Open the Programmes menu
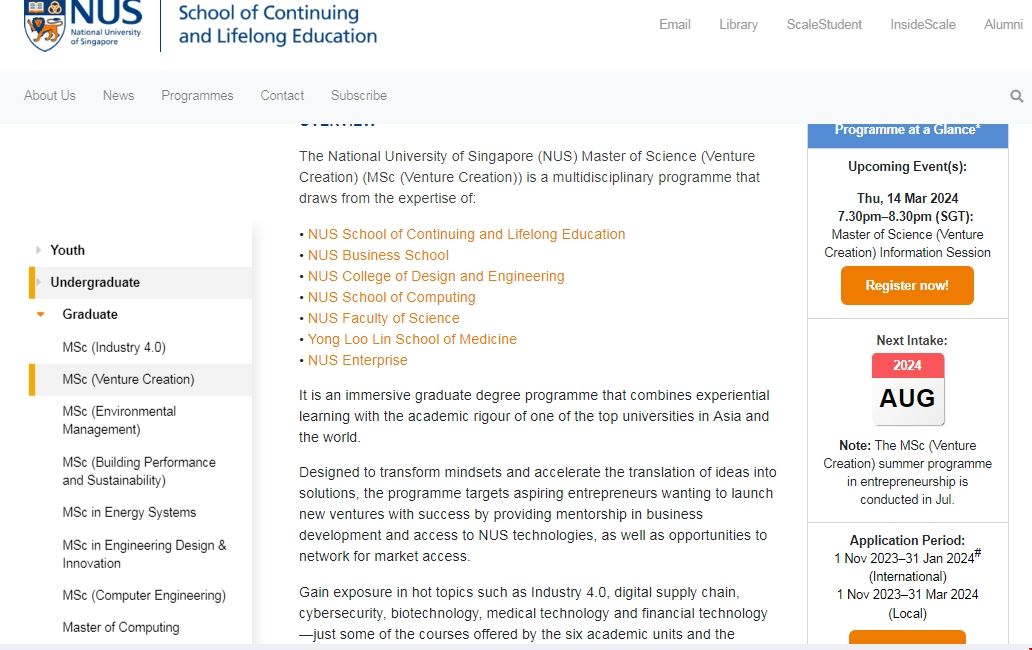Viewport: 1032px width, 650px height. point(197,95)
